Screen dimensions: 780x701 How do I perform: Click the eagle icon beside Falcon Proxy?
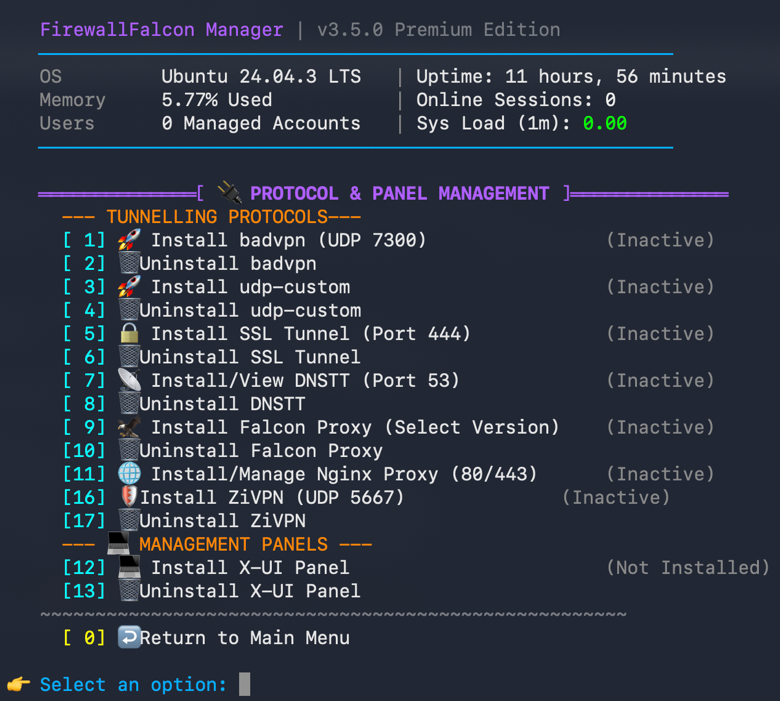pyautogui.click(x=129, y=427)
